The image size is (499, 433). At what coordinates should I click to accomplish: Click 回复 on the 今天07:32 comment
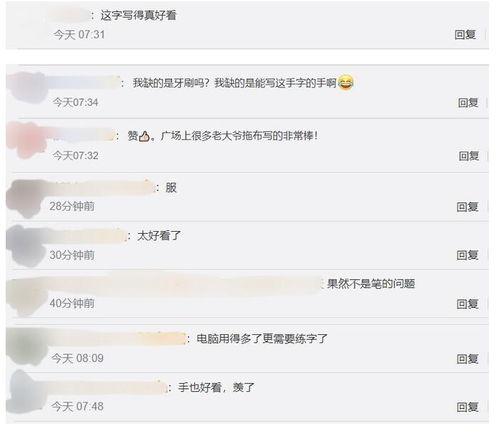469,156
